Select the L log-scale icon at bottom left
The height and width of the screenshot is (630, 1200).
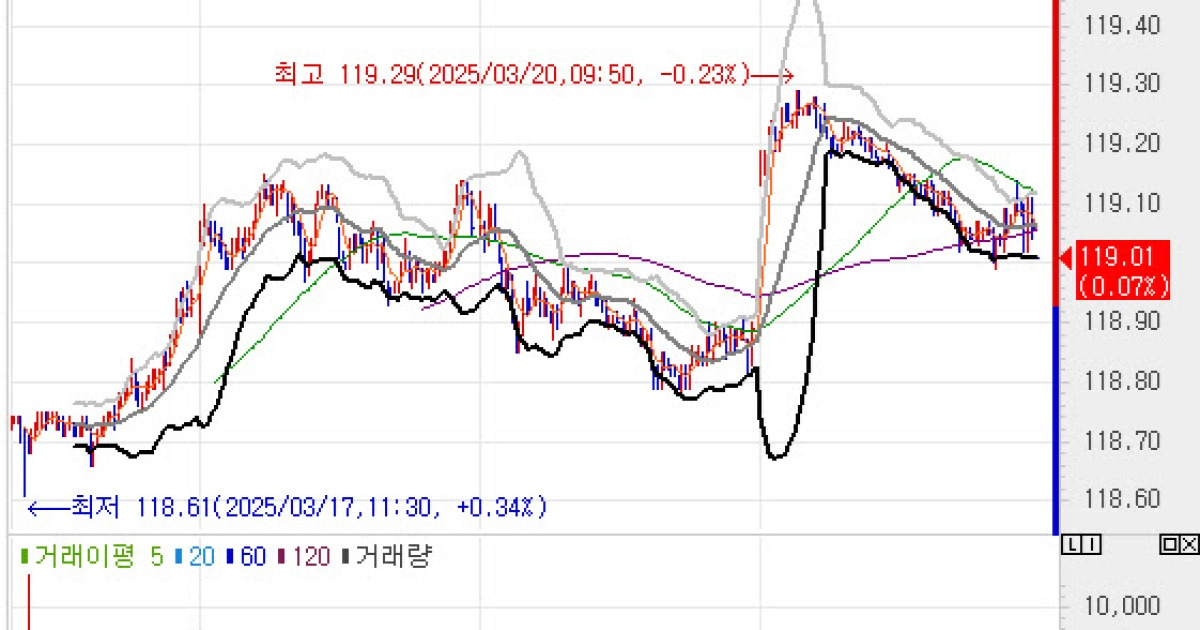point(1072,545)
